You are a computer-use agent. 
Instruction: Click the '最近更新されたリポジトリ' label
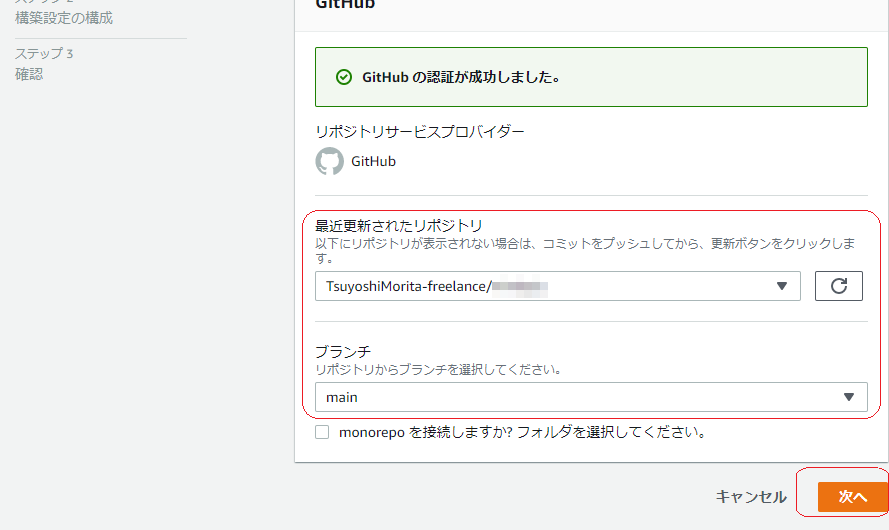tap(399, 226)
